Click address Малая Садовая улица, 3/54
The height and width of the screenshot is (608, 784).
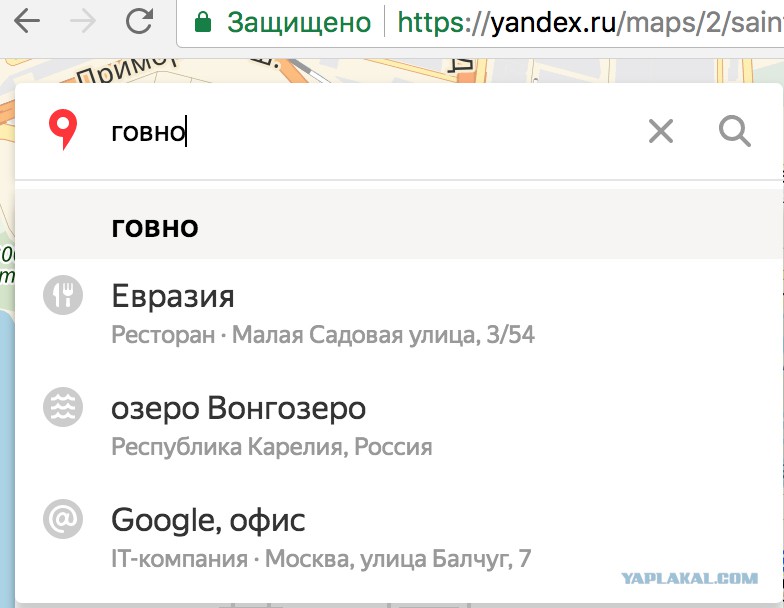pos(384,334)
